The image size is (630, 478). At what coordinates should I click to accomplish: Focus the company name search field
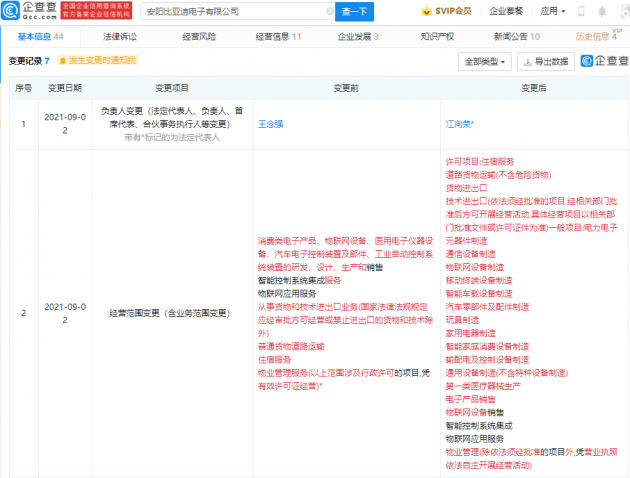tap(236, 12)
